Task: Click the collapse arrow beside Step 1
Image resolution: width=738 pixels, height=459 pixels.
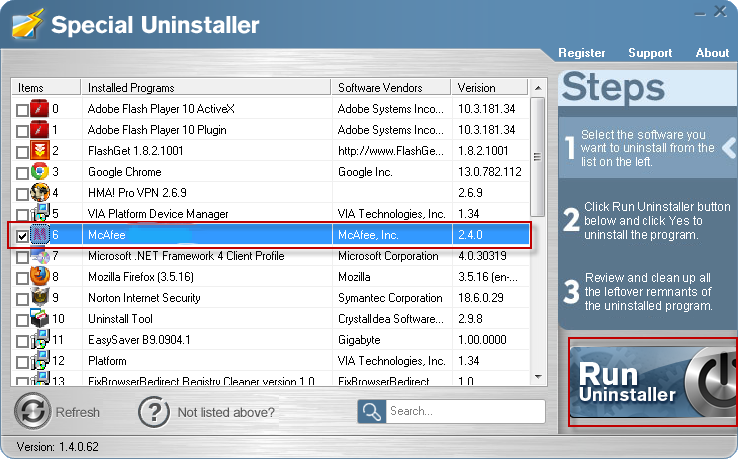Action: click(729, 148)
